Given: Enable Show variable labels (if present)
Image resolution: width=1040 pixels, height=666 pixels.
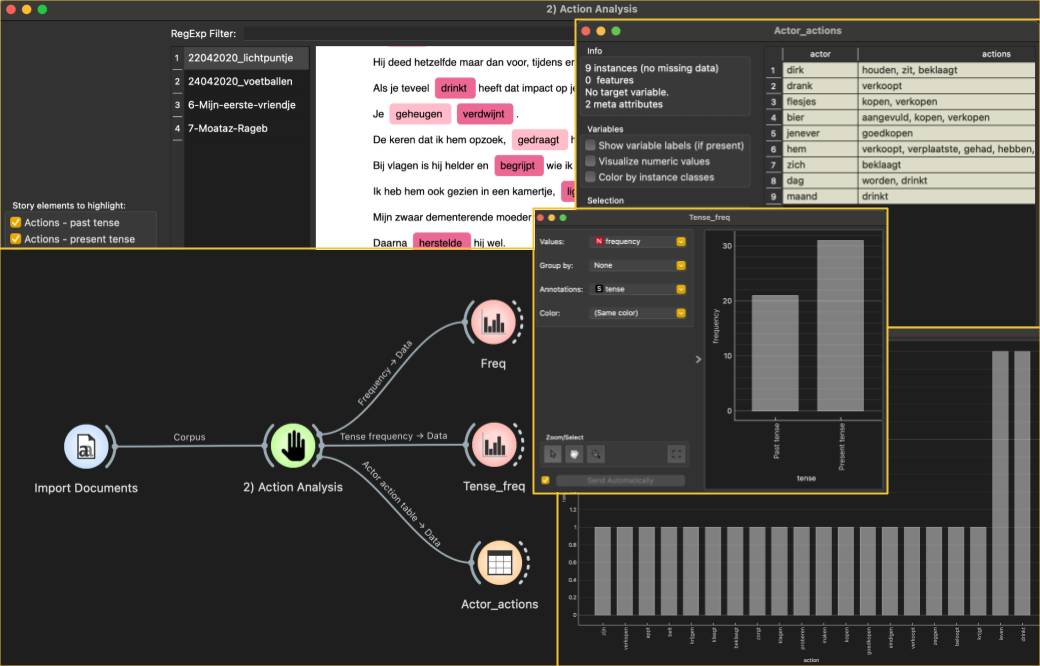Looking at the screenshot, I should (x=590, y=145).
